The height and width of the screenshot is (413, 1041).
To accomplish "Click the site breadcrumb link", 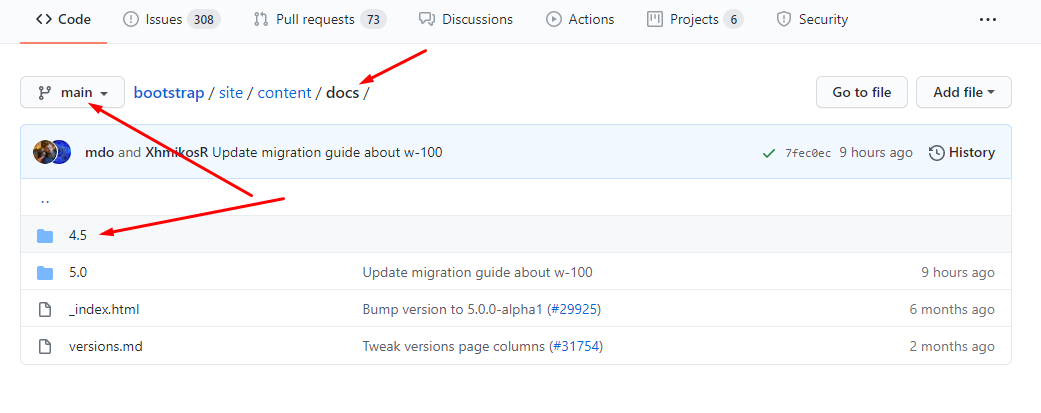I will (231, 92).
